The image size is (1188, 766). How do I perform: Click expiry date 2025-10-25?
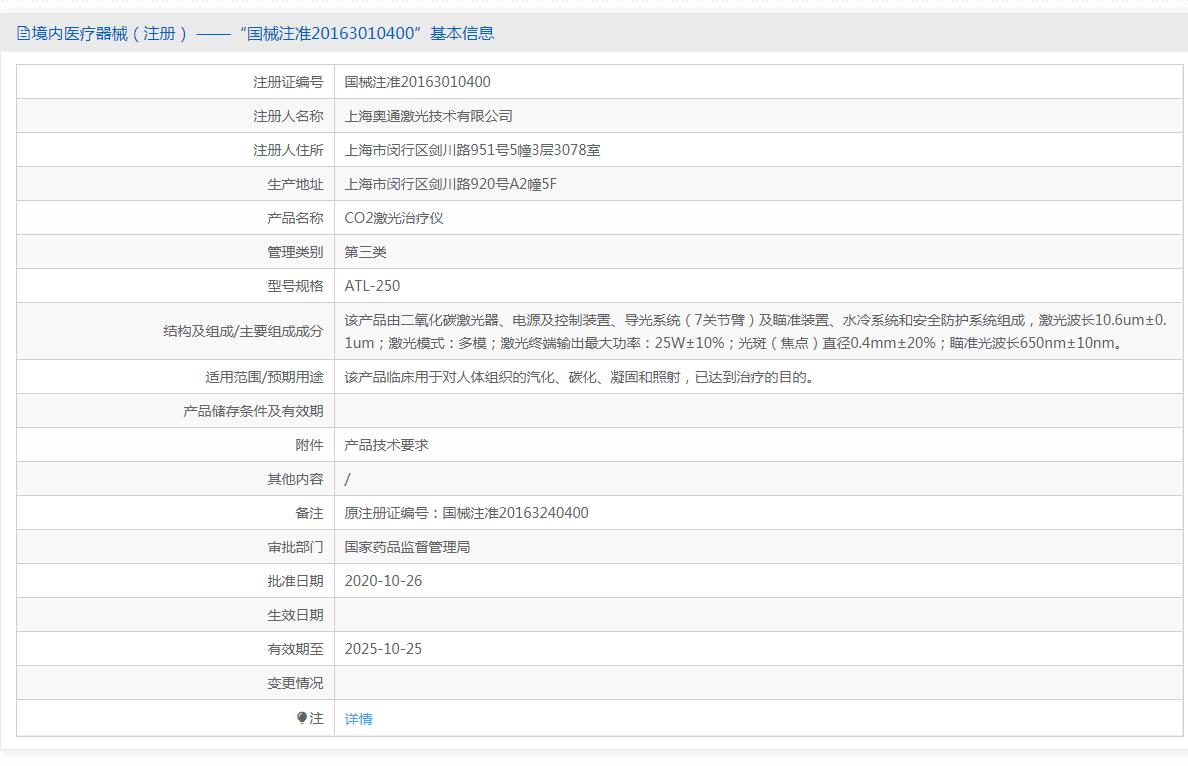(x=383, y=649)
